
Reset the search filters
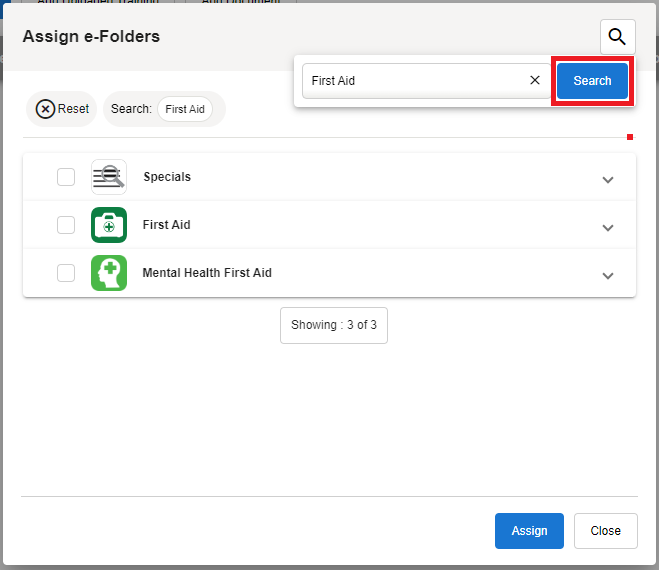[x=62, y=109]
